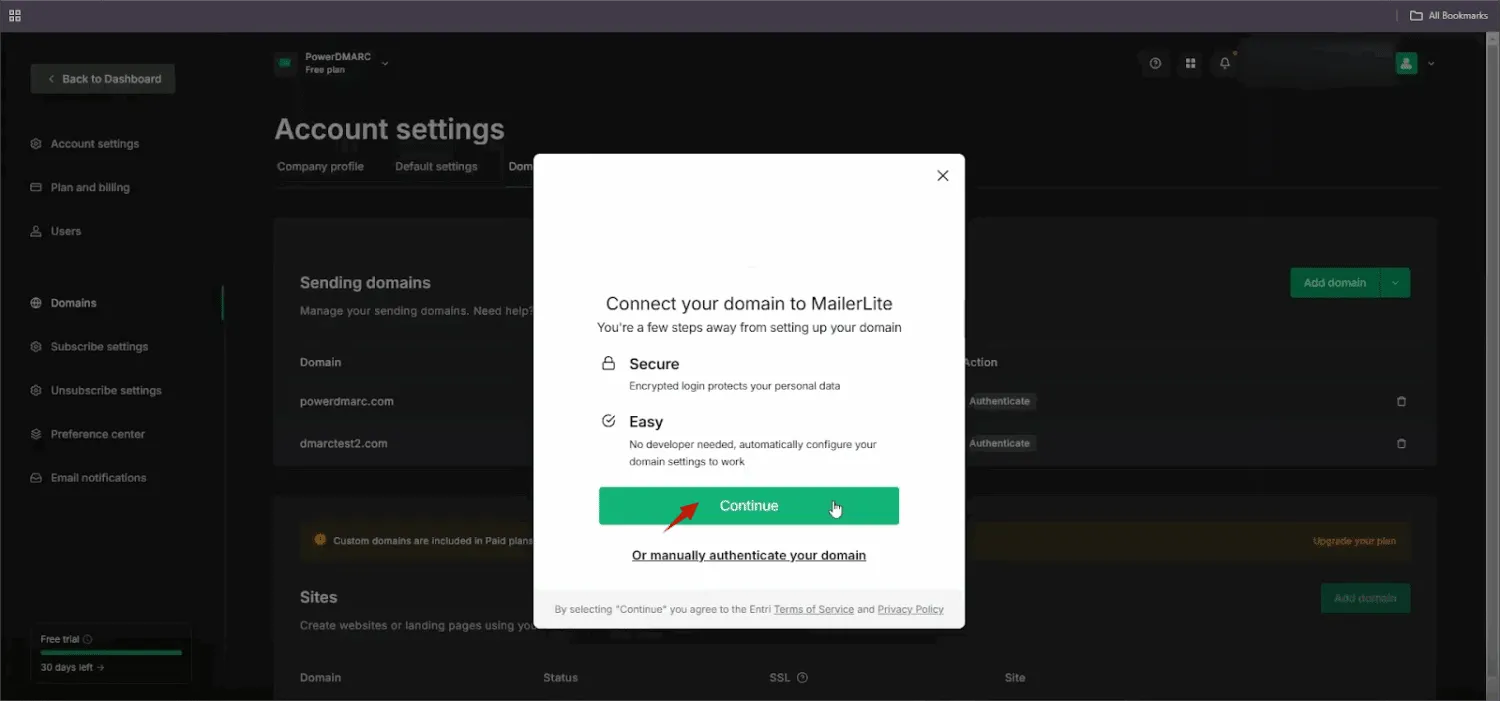
Task: Click the Email notifications envelope icon
Action: click(x=36, y=478)
